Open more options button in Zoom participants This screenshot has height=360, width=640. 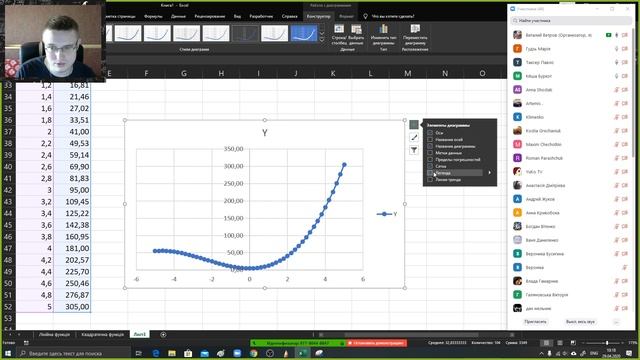(616, 322)
